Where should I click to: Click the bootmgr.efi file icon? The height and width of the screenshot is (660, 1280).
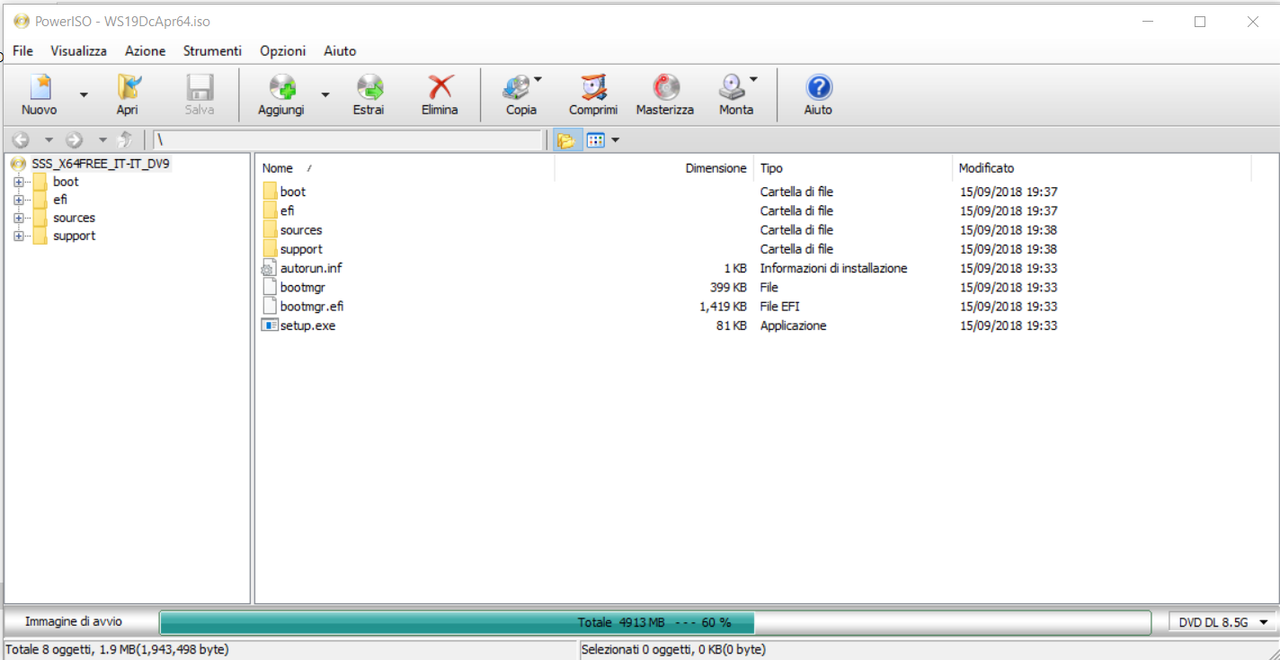(x=269, y=306)
